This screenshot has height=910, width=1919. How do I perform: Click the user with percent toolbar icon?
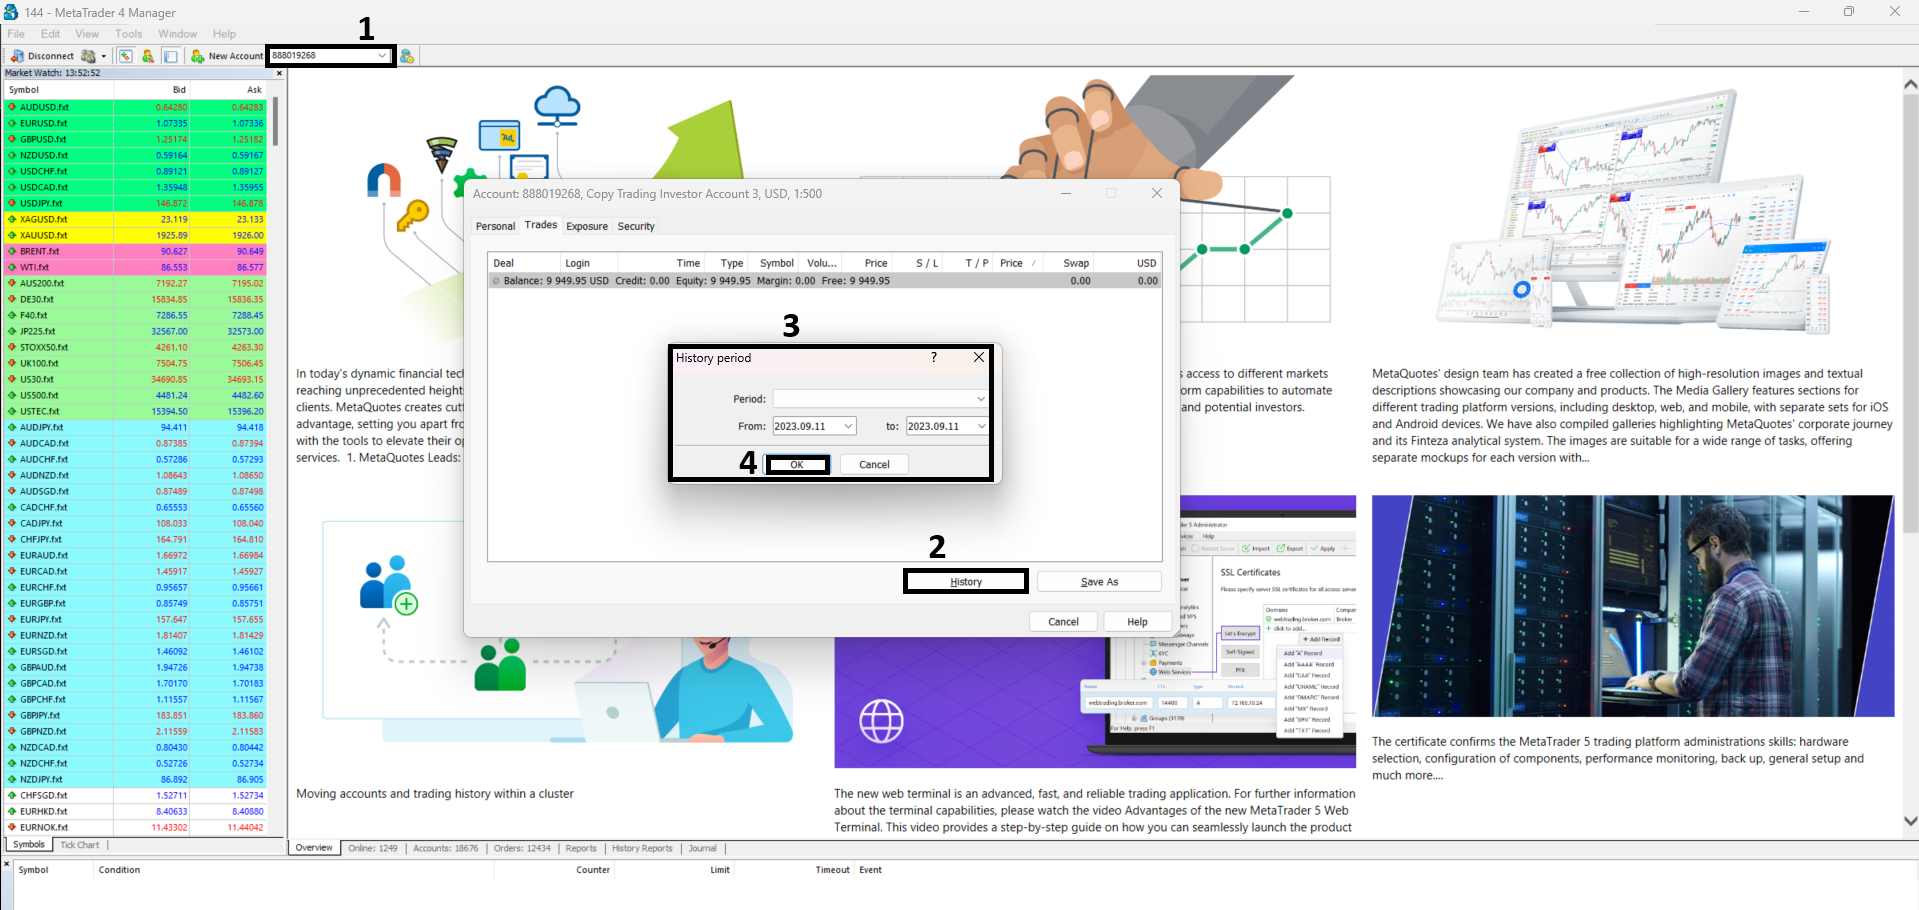(x=148, y=56)
